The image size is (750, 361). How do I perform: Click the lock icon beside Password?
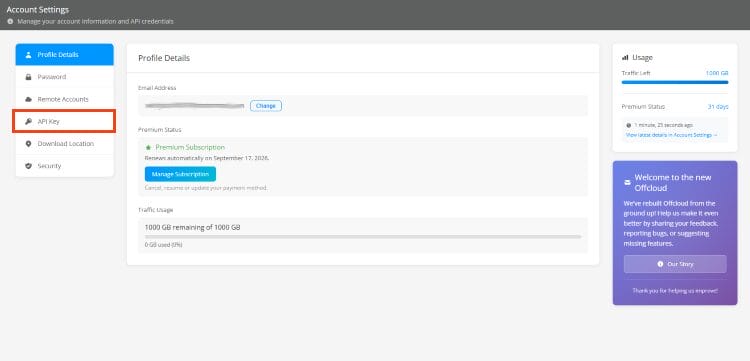coord(28,77)
